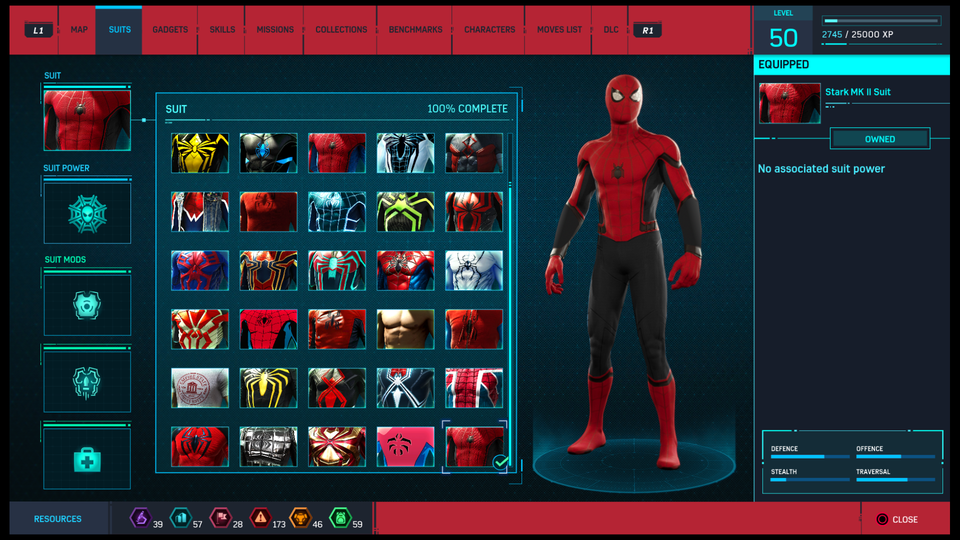
Task: Switch to the Gadgets tab
Action: pos(170,30)
